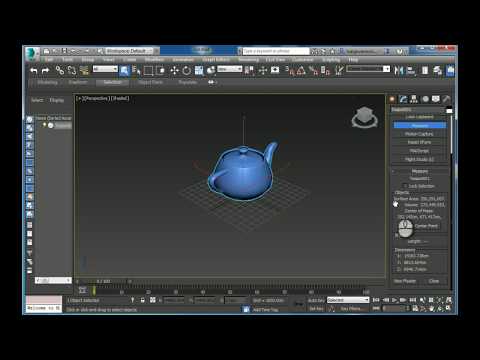This screenshot has height=360, width=480.
Task: Open the Group menu
Action: click(88, 60)
